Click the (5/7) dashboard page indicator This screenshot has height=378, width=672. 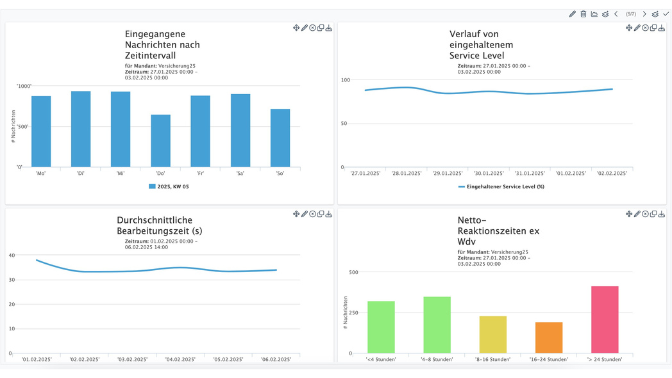[630, 14]
